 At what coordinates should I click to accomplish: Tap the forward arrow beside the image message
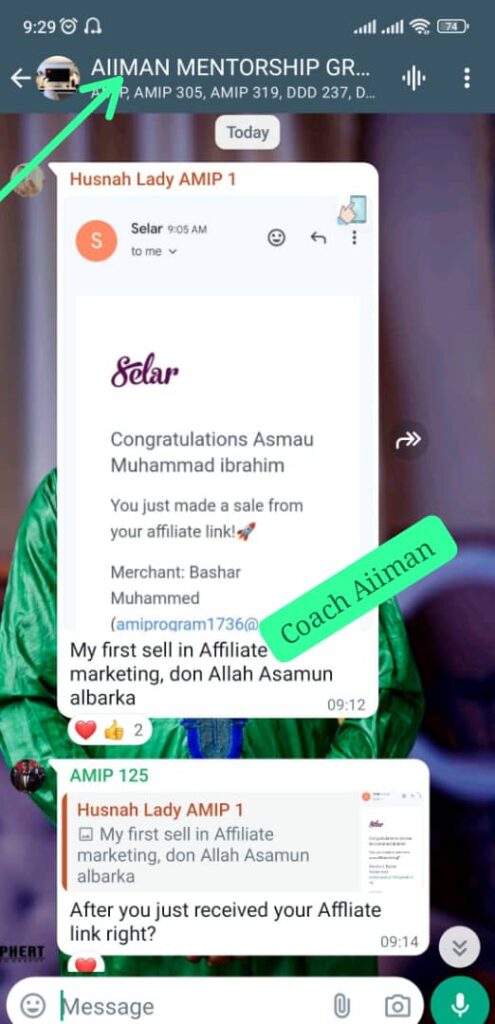(x=409, y=441)
